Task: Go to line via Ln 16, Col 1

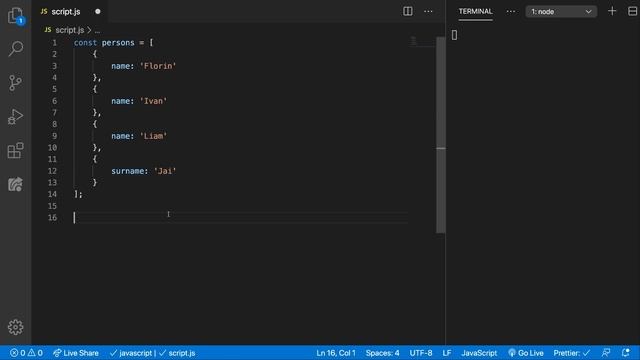Action: [336, 353]
